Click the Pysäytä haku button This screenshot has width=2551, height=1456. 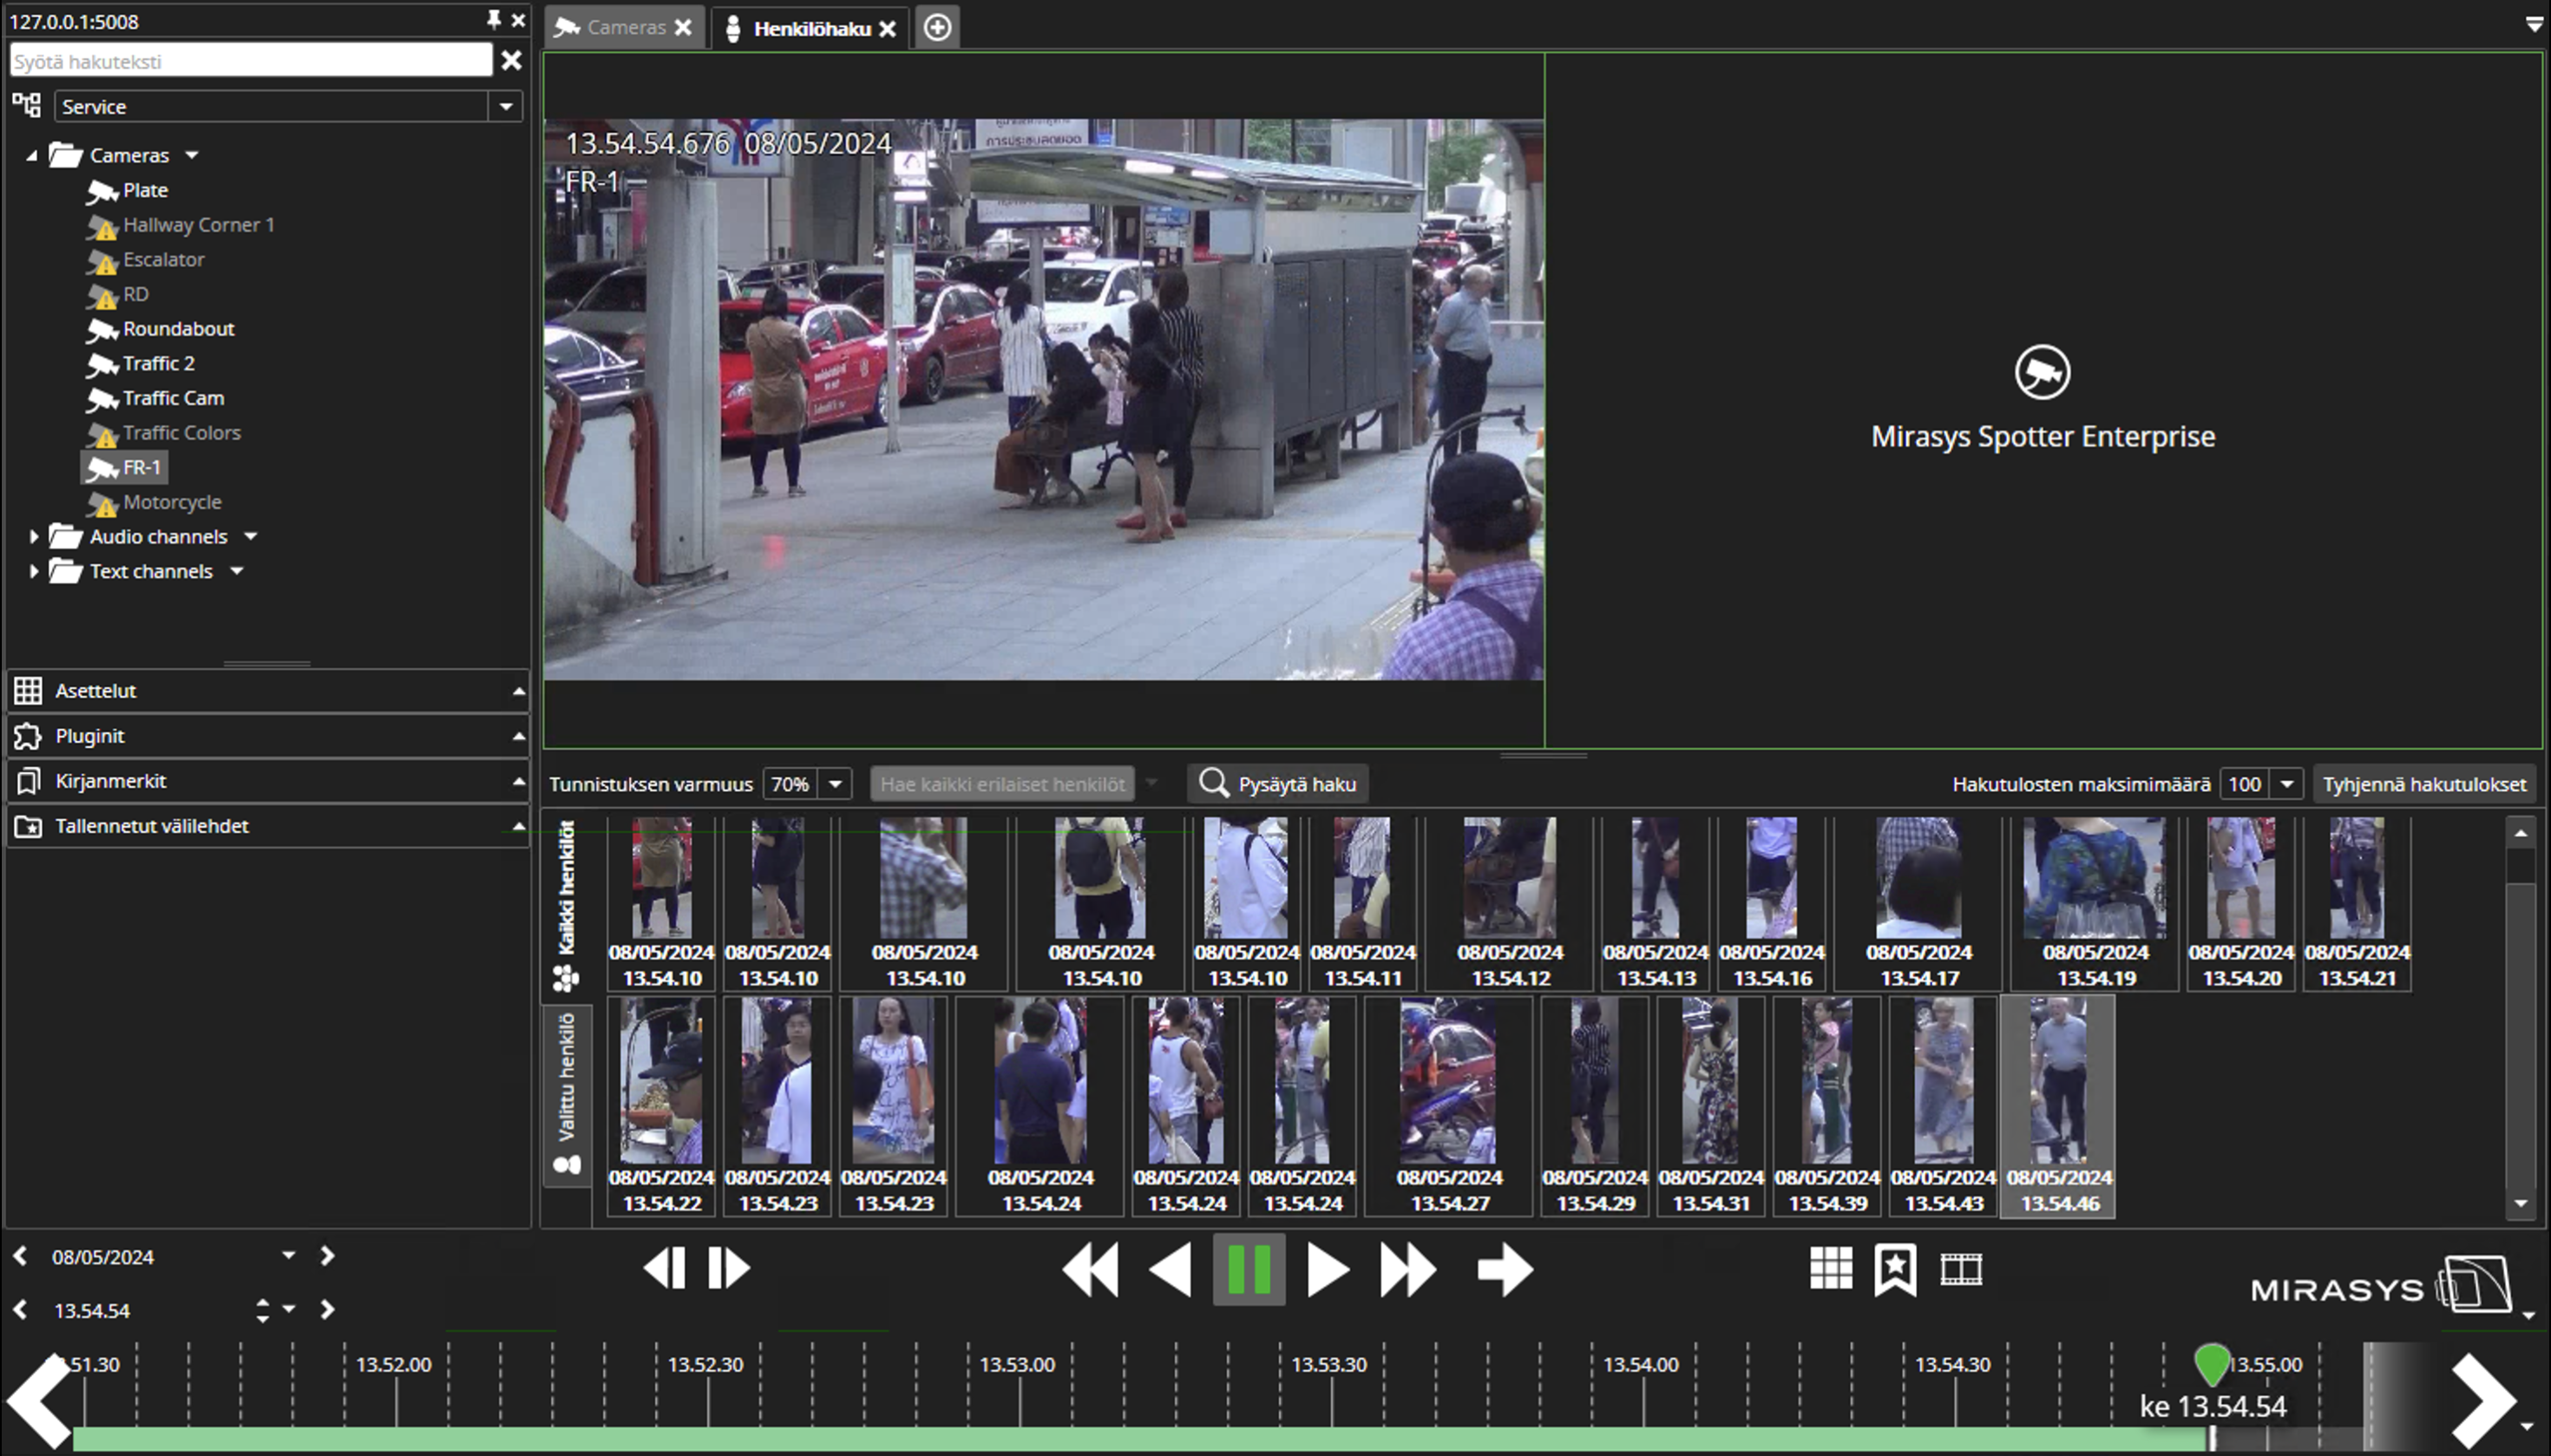(1278, 784)
